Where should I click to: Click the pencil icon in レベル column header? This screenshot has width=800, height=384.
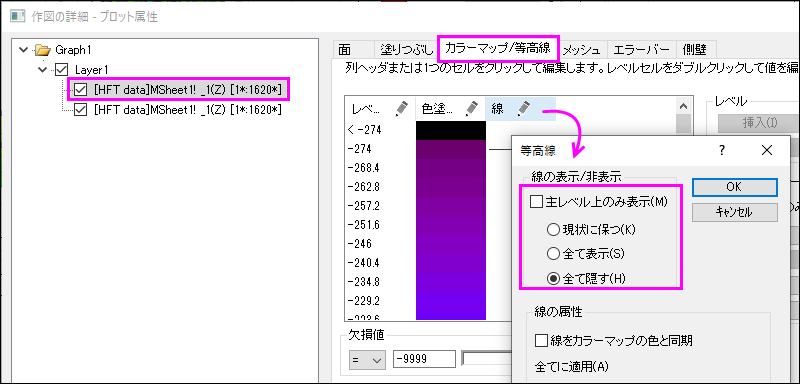[x=402, y=108]
